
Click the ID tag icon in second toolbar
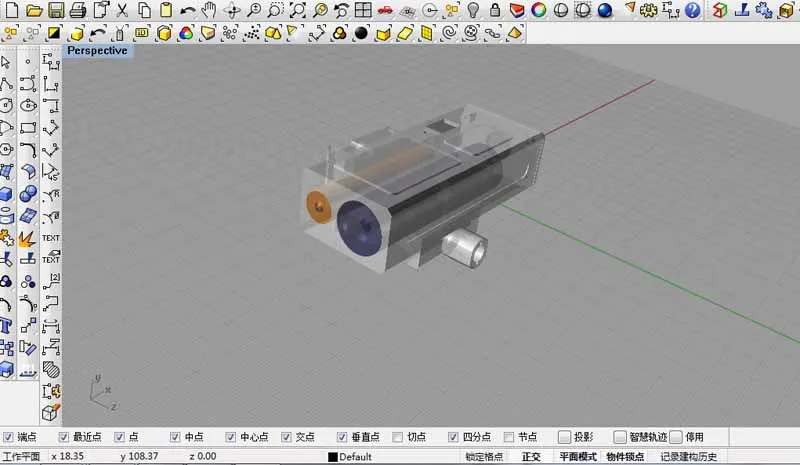(141, 34)
